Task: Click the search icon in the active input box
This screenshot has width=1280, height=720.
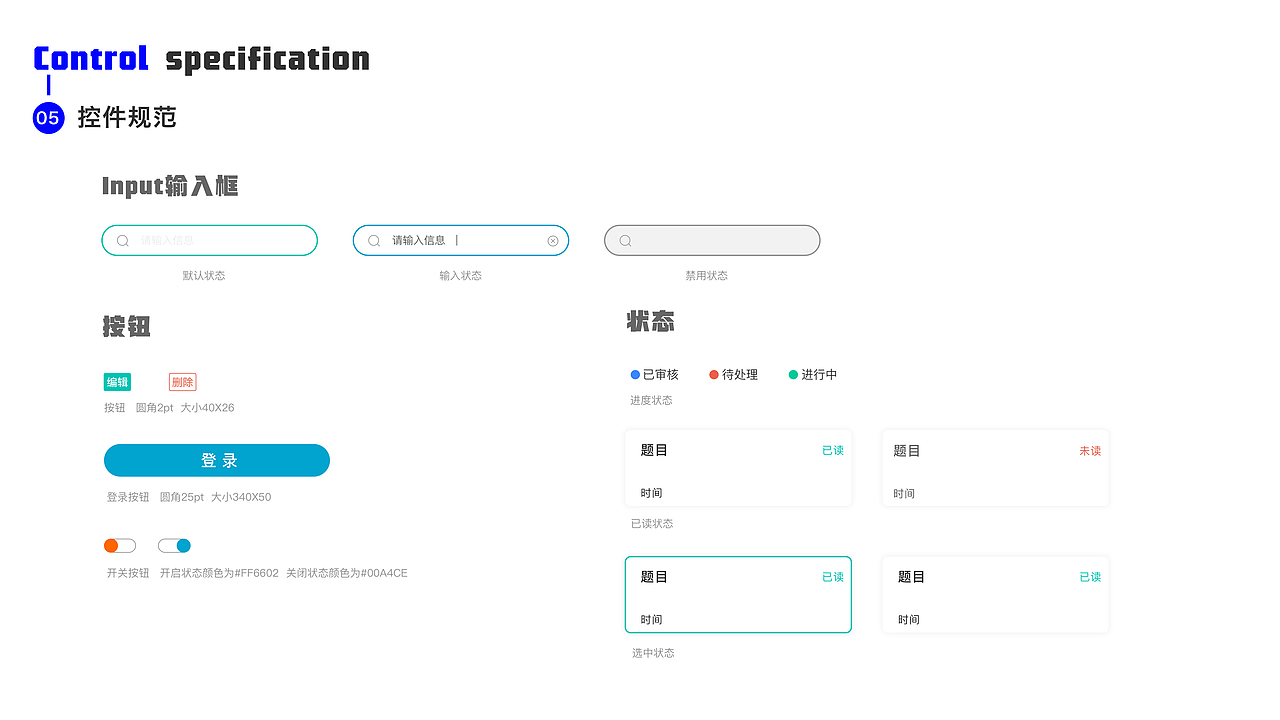Action: click(374, 240)
